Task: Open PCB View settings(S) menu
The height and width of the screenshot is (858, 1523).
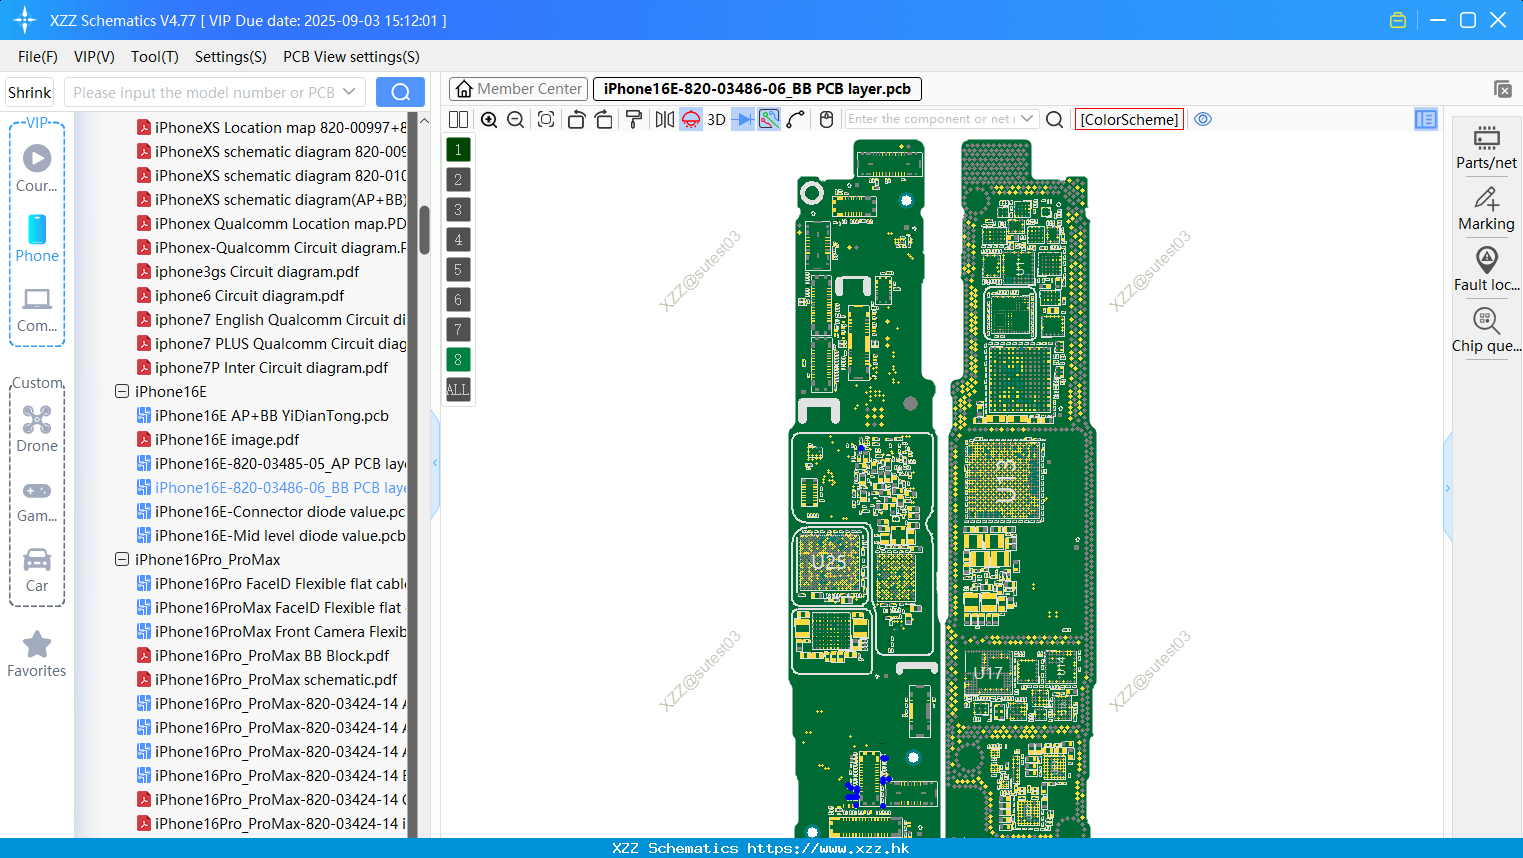Action: coord(351,57)
